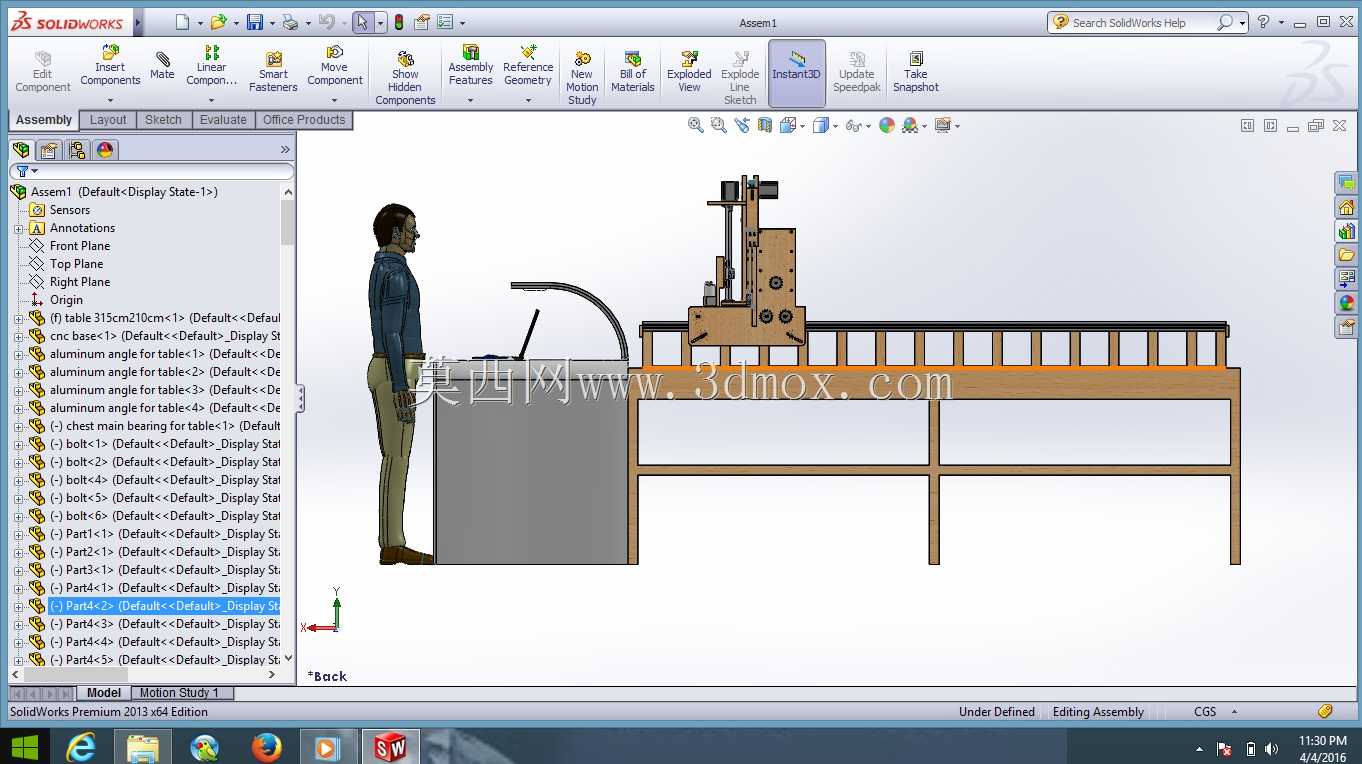Open unit system dropdown next to CGS
This screenshot has height=764, width=1362.
pos(1234,712)
